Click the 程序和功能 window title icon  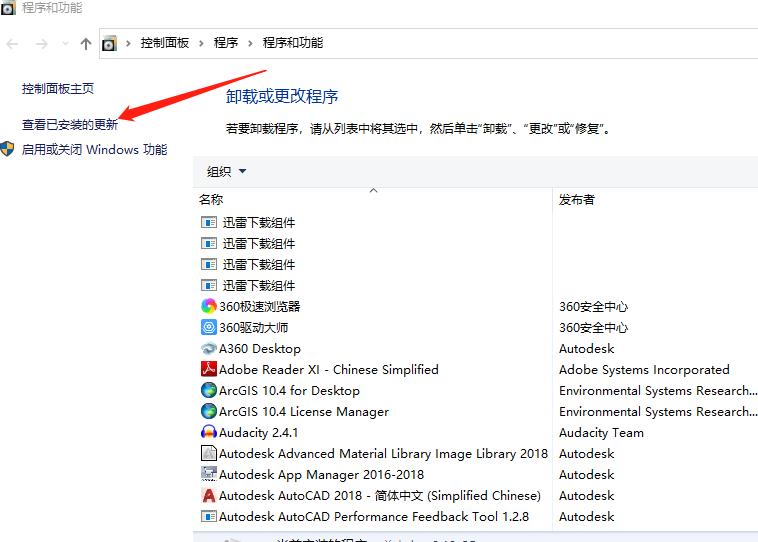8,8
